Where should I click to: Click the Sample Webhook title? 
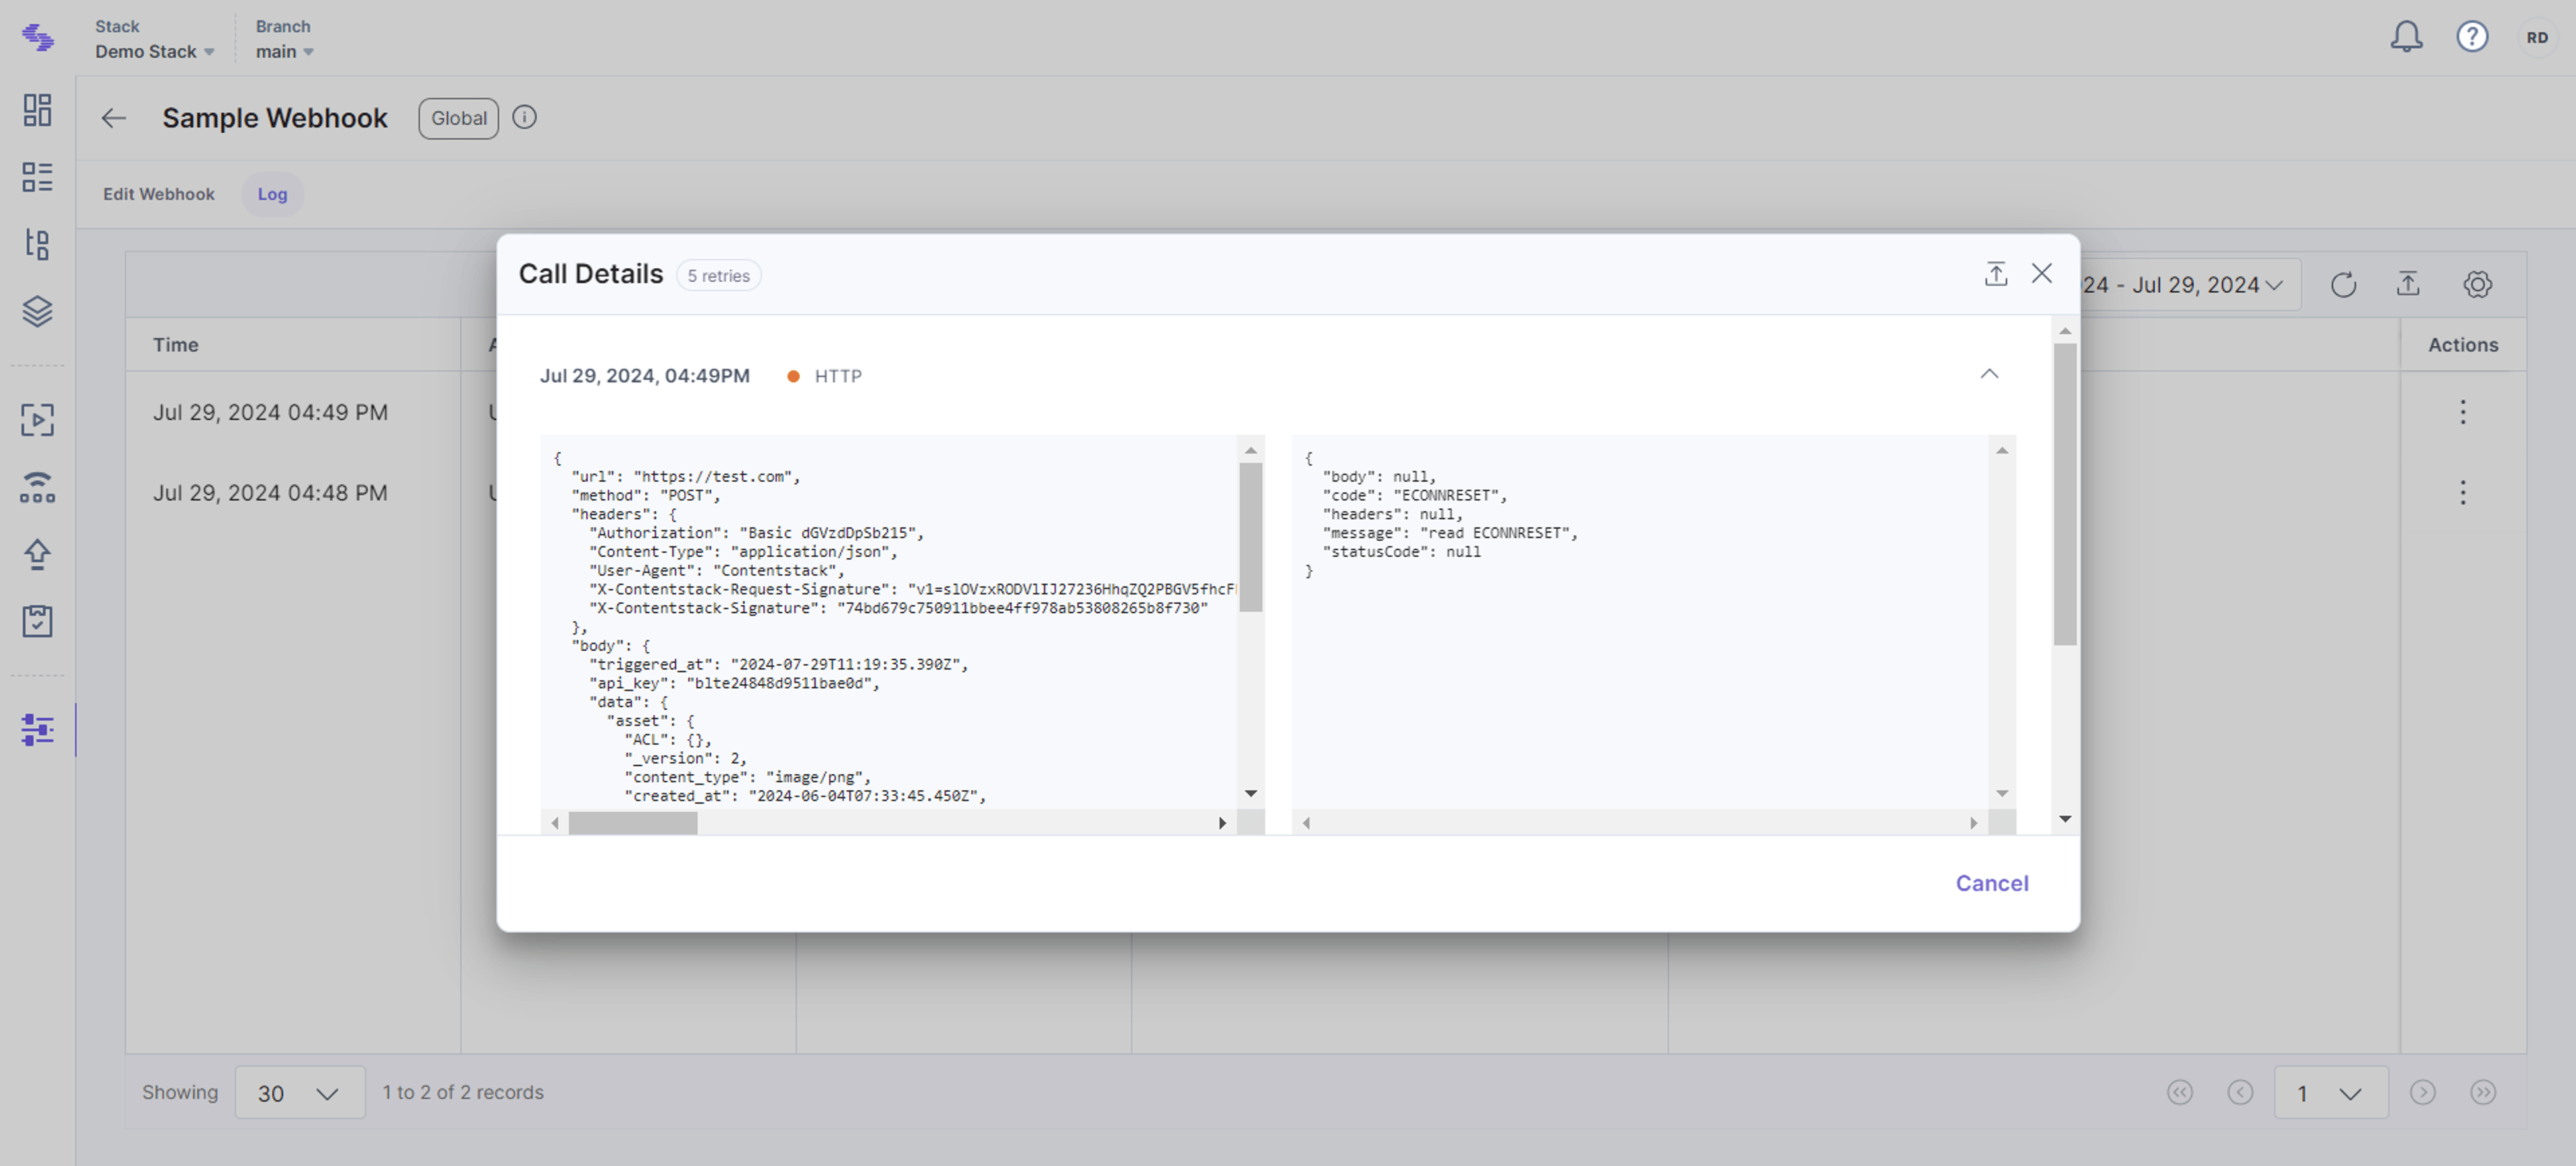pos(275,118)
